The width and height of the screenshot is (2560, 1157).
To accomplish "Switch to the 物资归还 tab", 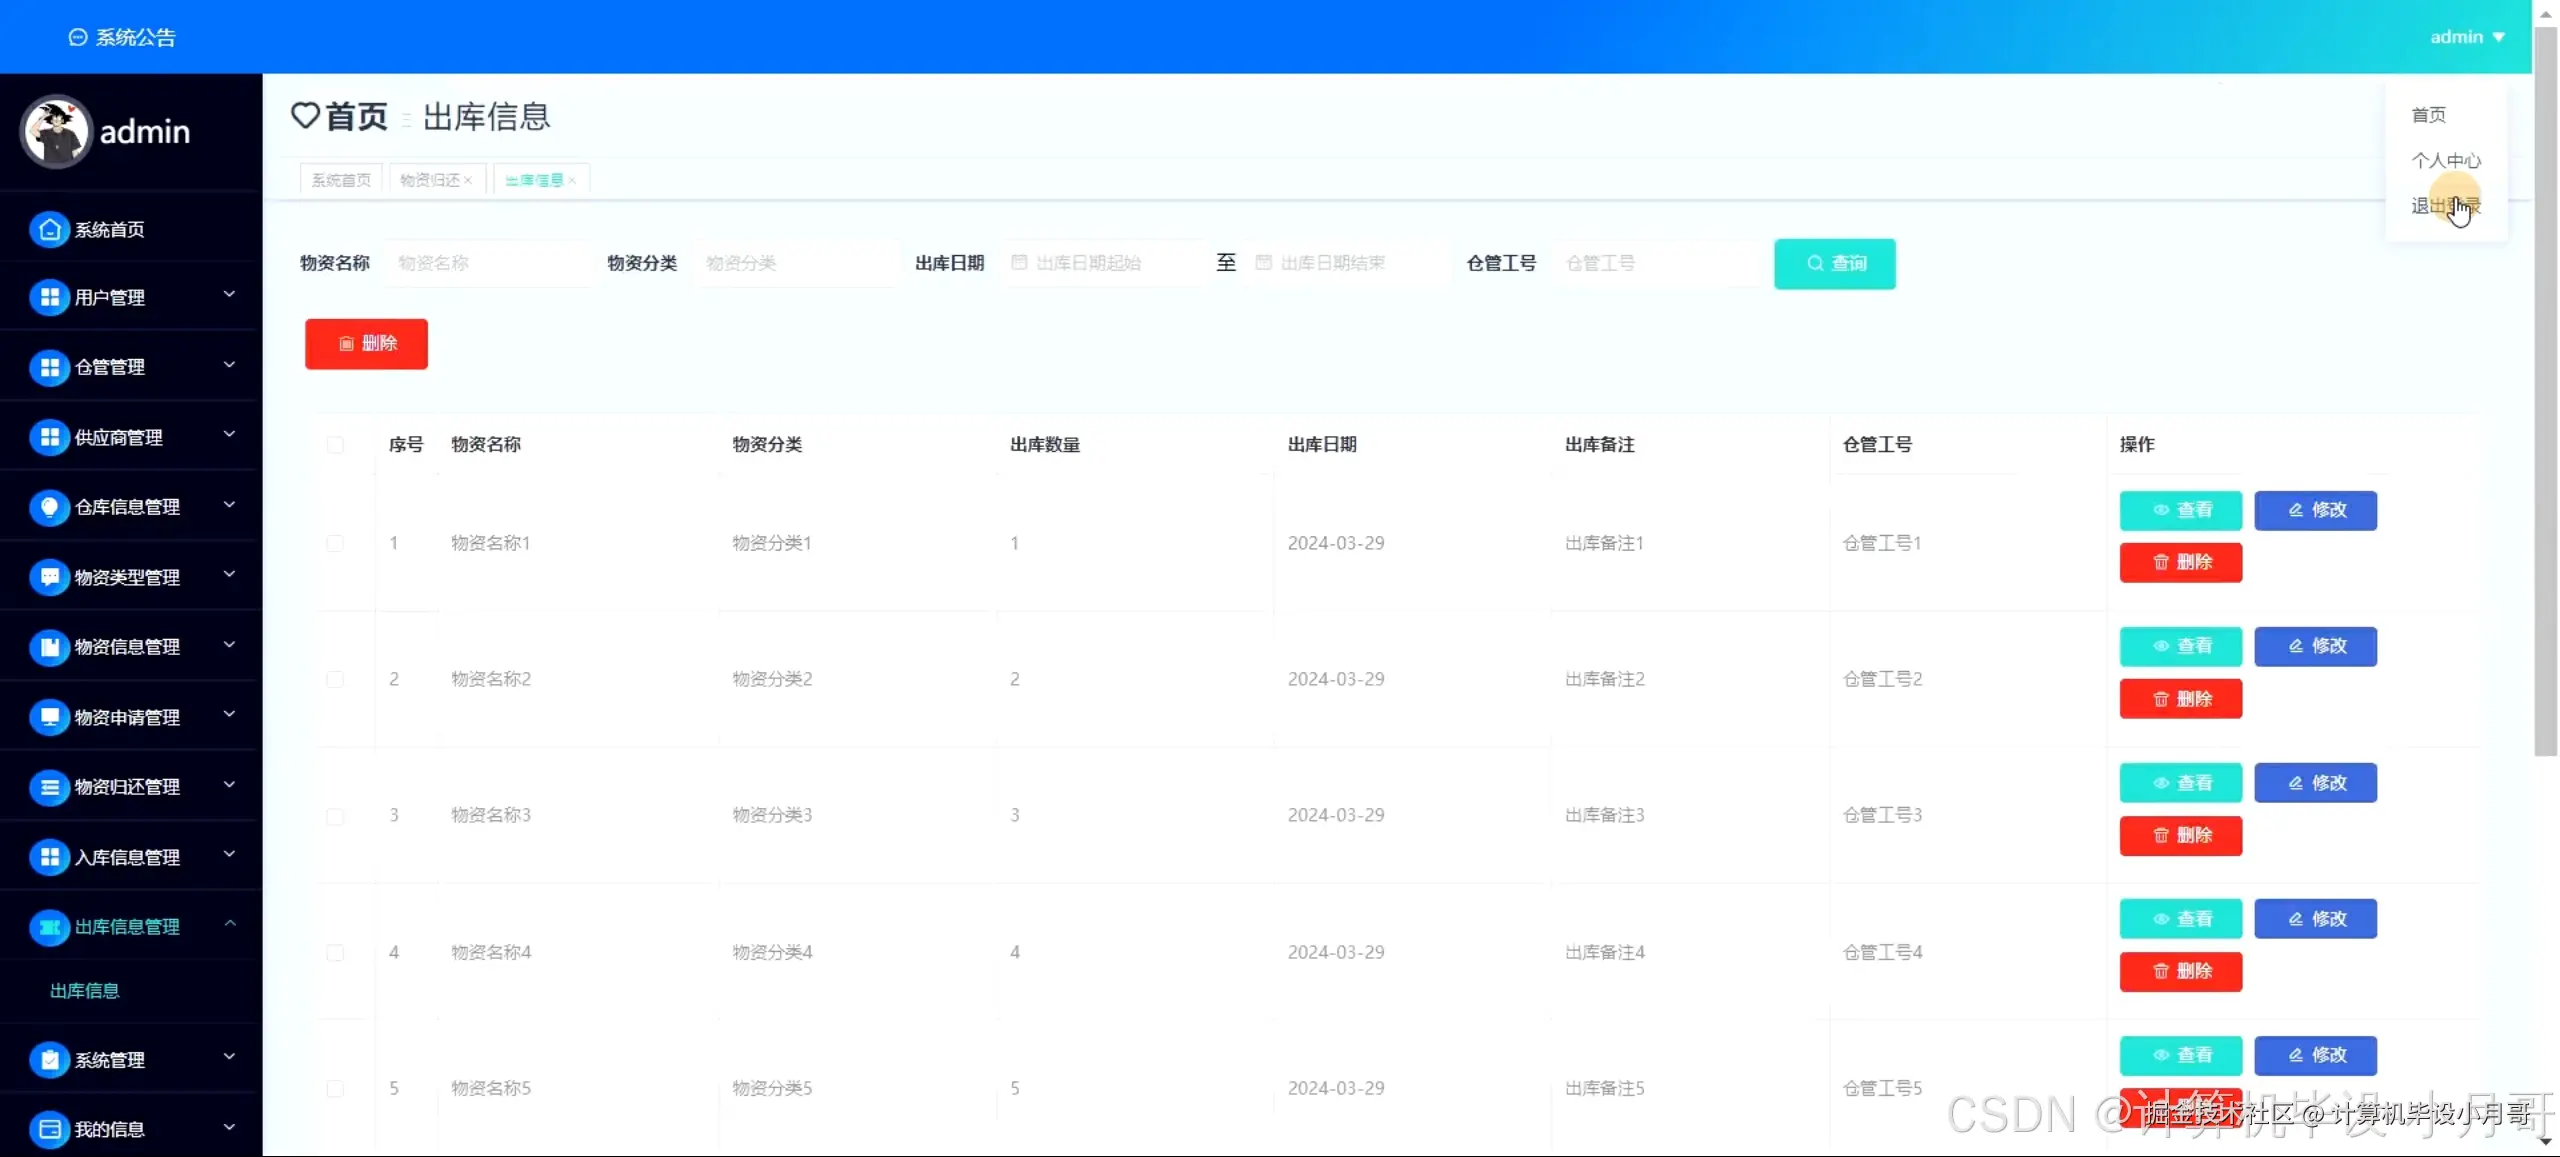I will click(x=429, y=180).
